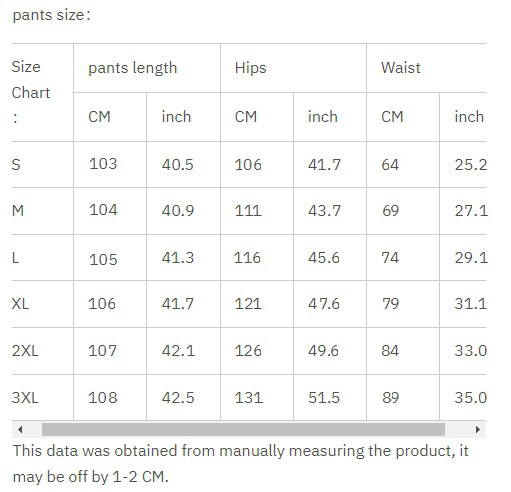
Task: Click the horizontal scrollbar thumb
Action: 243,429
